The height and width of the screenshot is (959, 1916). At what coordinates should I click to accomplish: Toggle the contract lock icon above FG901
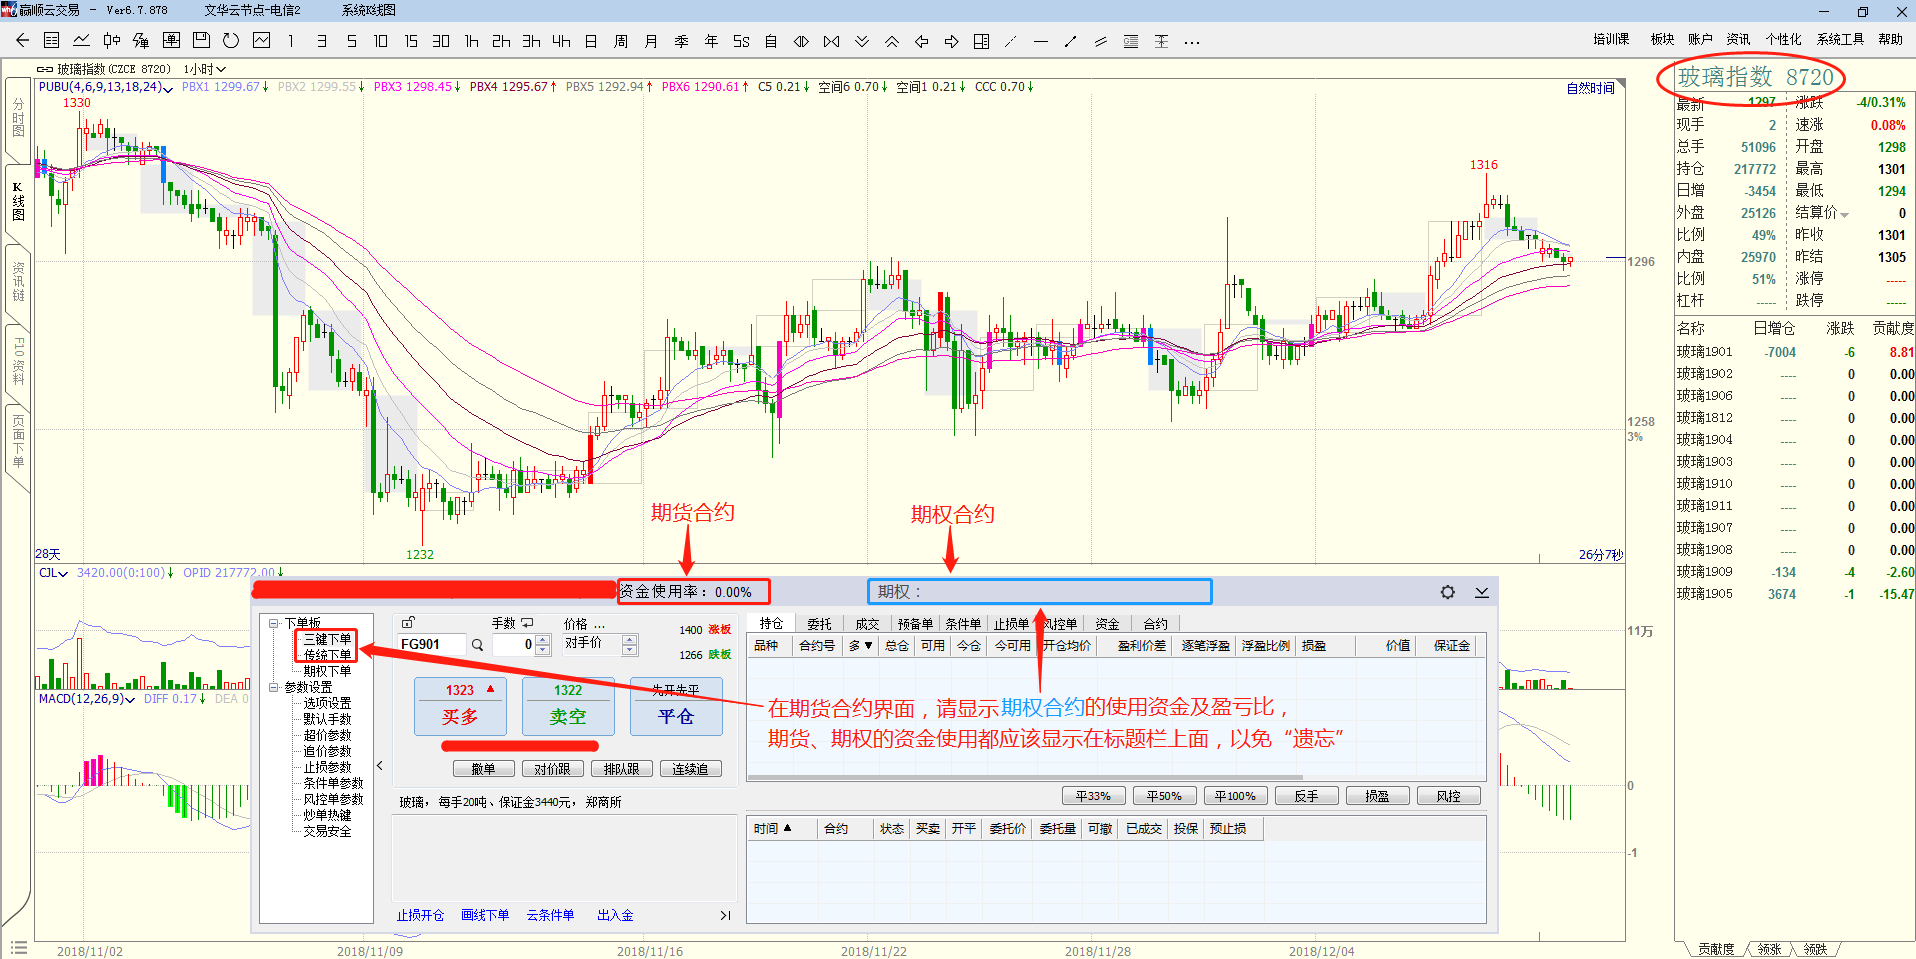click(x=408, y=622)
